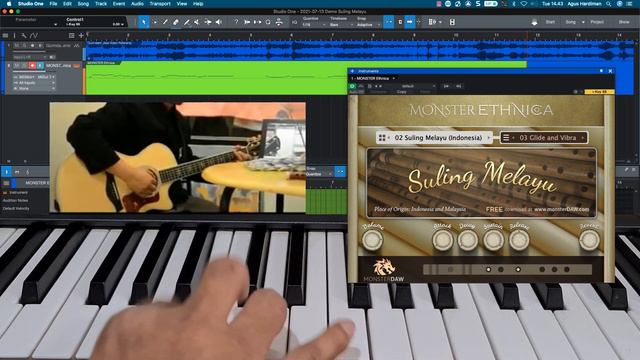Screen dimensions: 640x360
Task: Select the Arrow tool in toolbar
Action: point(144,22)
